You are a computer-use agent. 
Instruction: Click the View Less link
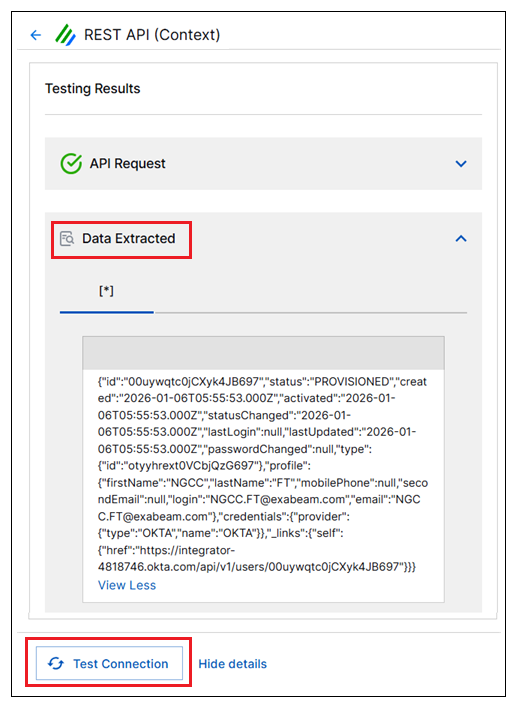coord(127,585)
